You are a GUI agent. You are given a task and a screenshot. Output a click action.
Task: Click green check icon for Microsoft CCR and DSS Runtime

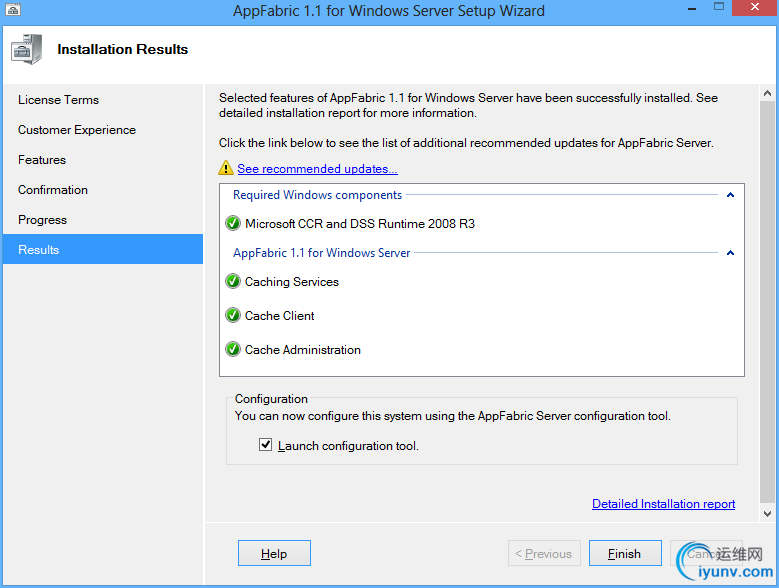coord(233,223)
